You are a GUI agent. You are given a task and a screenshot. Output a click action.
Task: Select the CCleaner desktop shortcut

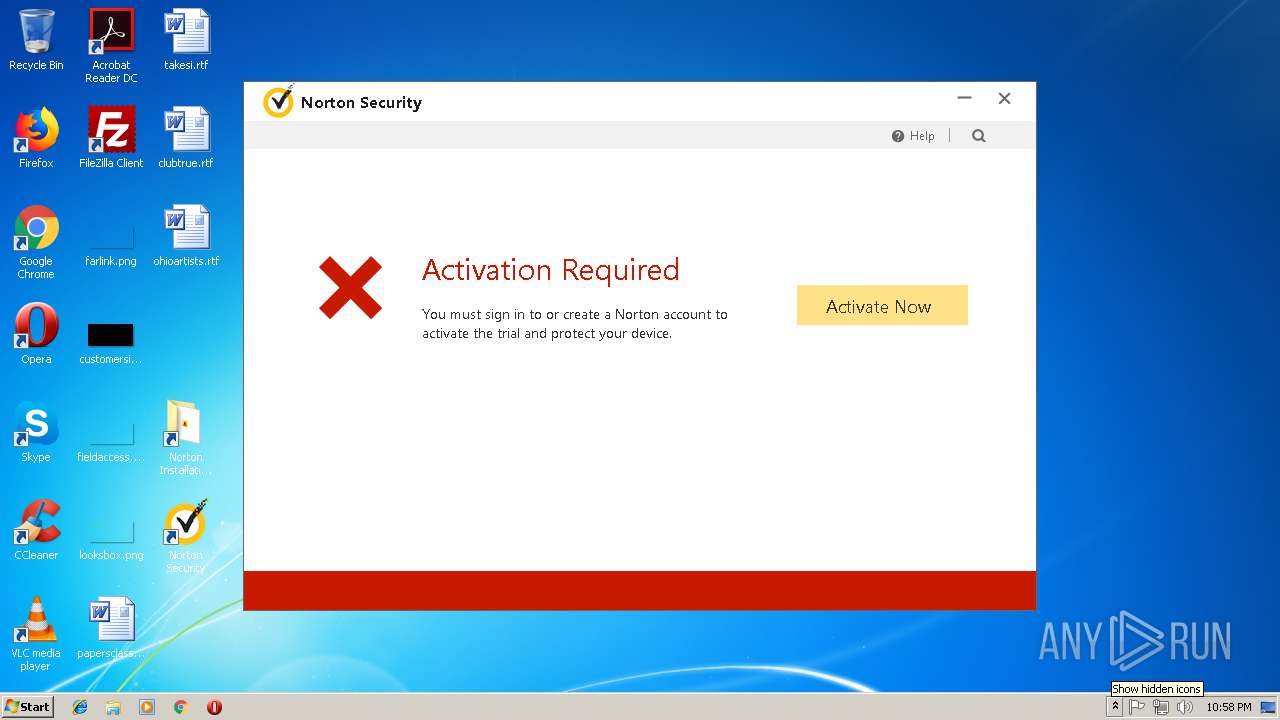click(36, 530)
